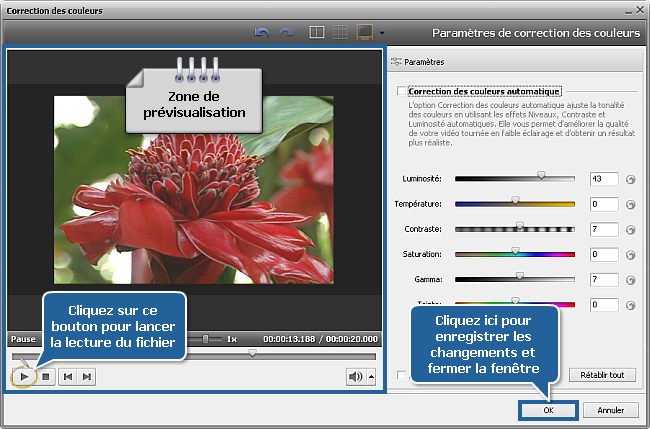Select the split view layout icon
The width and height of the screenshot is (650, 429).
point(317,33)
